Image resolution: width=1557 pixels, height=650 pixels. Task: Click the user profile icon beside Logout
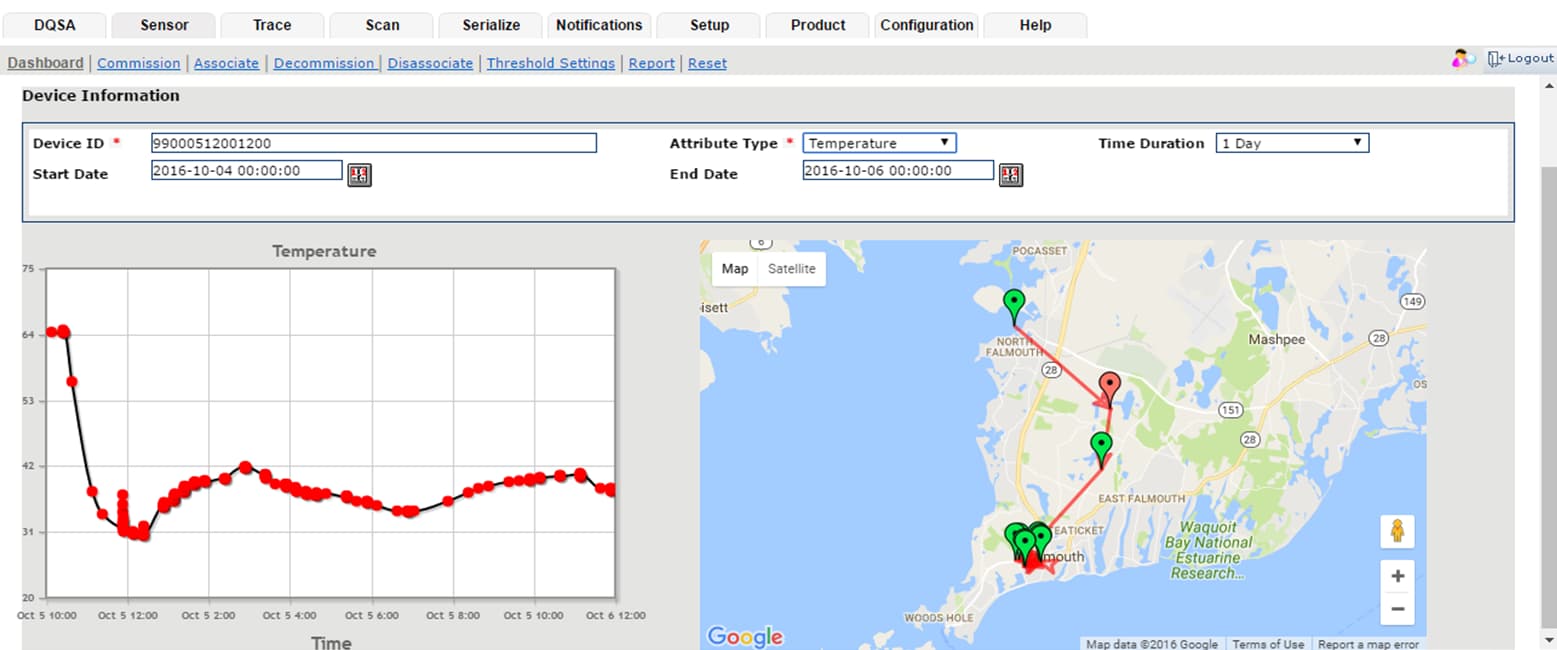tap(1463, 59)
